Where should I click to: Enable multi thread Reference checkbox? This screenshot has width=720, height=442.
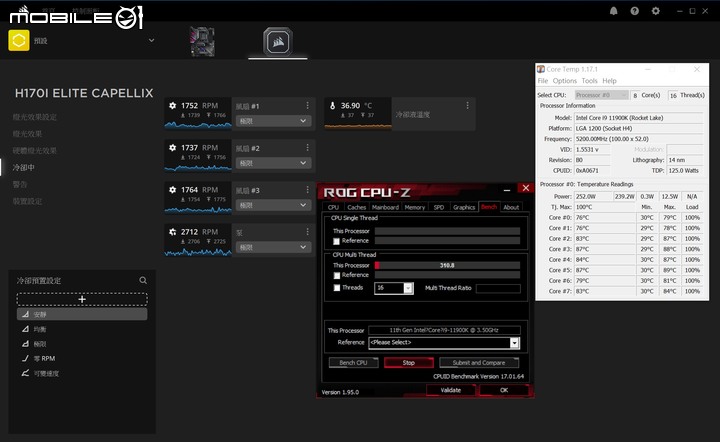pos(337,275)
